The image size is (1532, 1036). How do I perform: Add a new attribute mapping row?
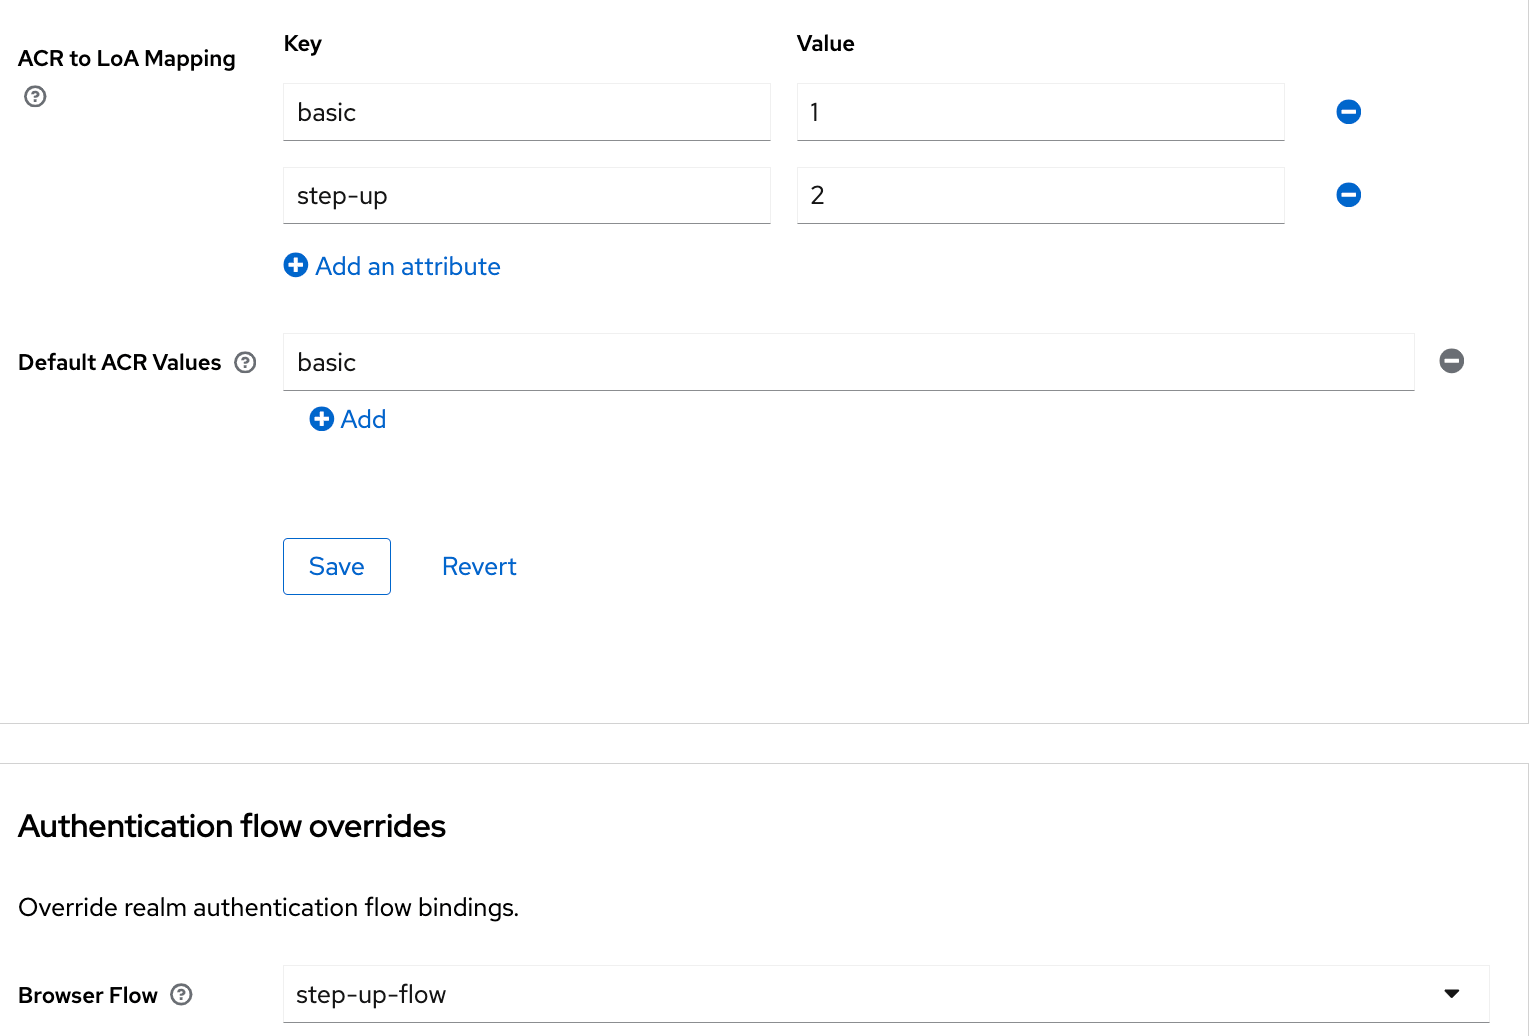coord(392,266)
